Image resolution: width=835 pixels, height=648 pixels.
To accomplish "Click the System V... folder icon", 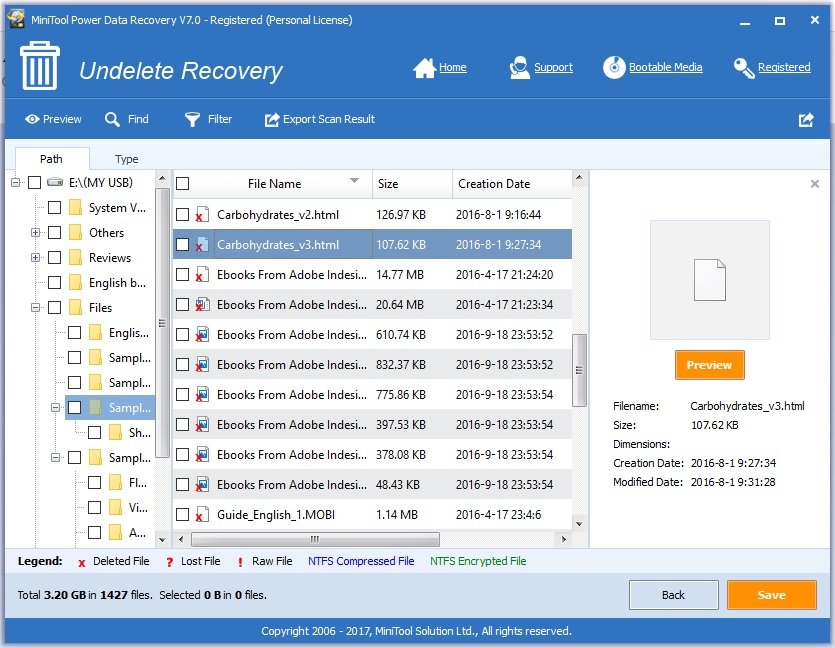I will click(76, 208).
